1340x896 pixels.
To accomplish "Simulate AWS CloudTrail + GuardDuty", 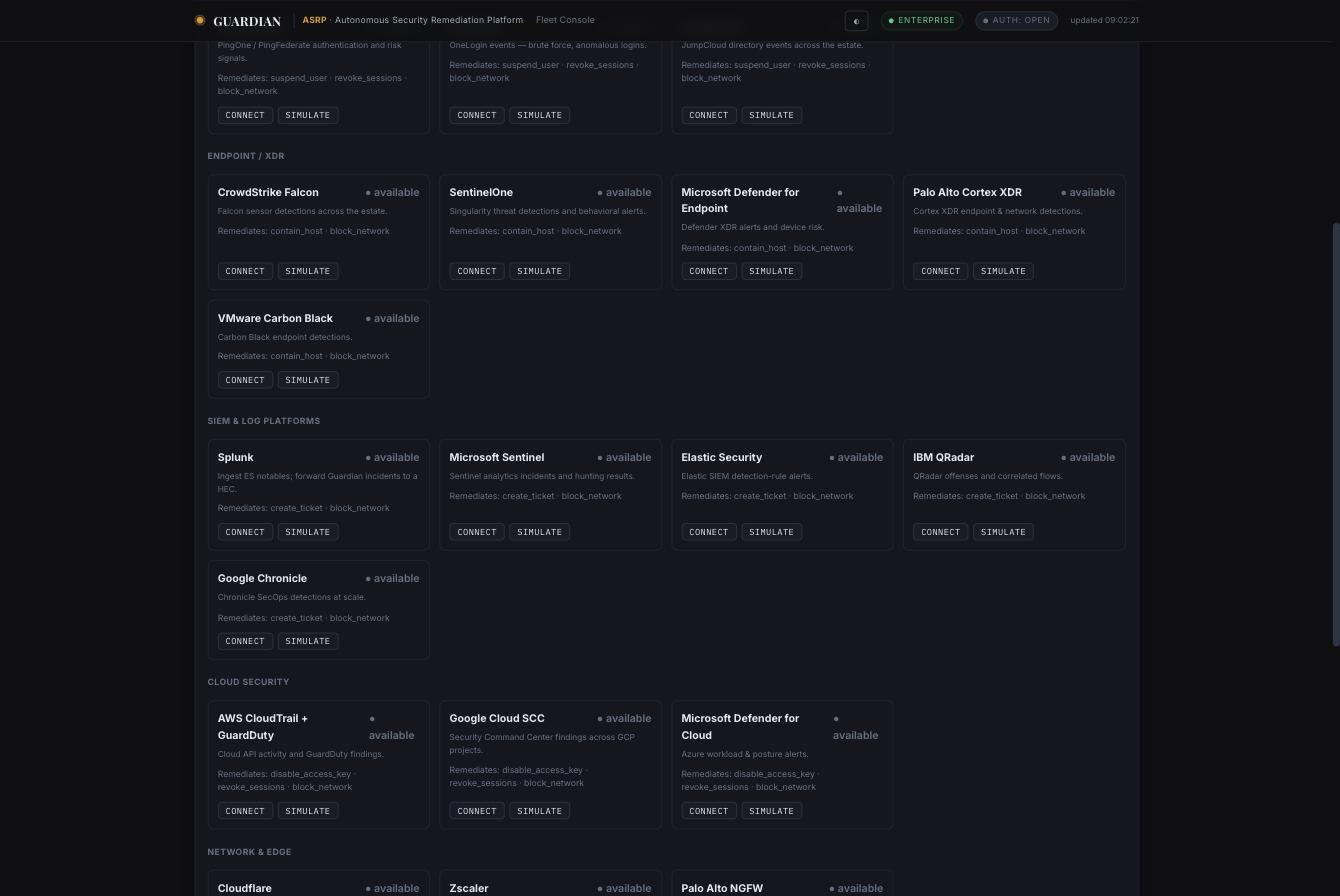I will (x=308, y=811).
